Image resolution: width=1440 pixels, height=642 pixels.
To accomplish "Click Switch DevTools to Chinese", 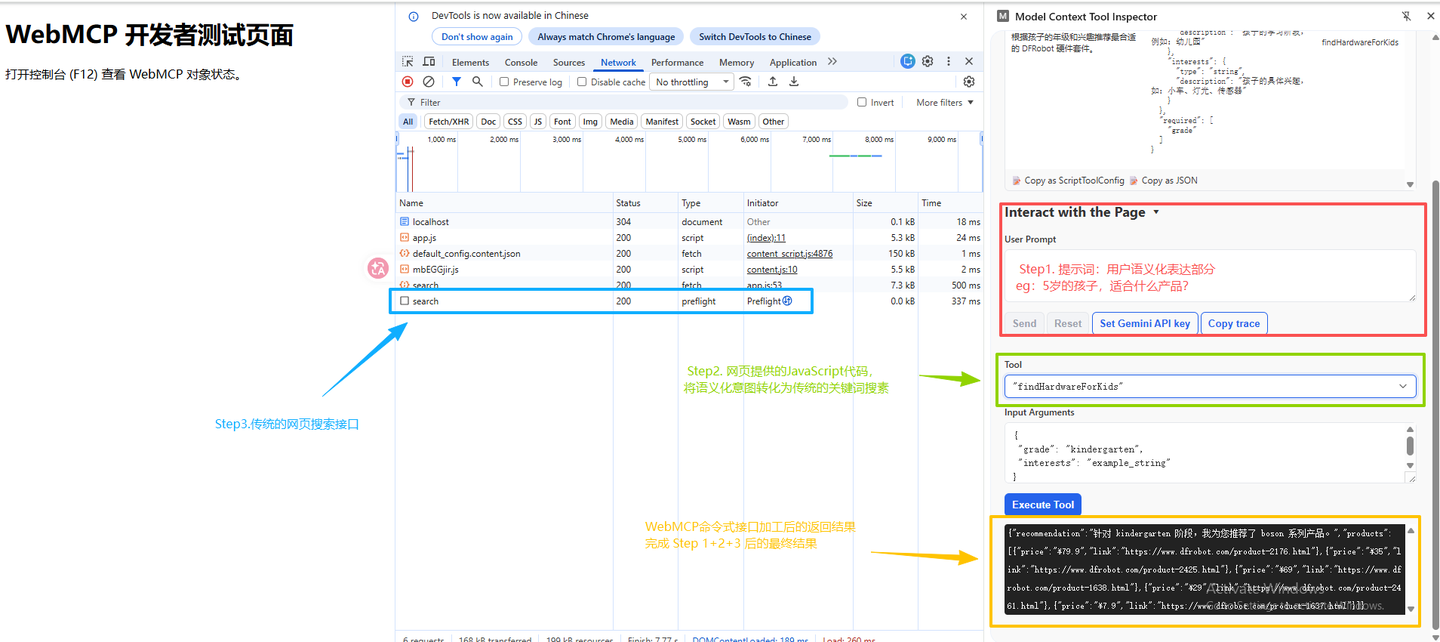I will (x=755, y=37).
